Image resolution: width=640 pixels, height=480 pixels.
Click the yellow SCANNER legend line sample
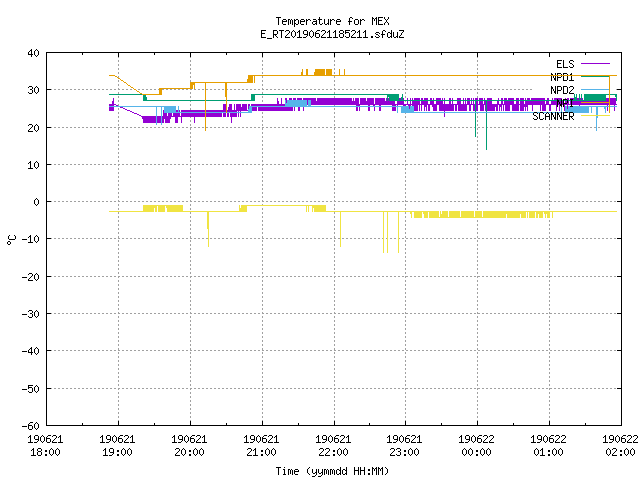595,116
